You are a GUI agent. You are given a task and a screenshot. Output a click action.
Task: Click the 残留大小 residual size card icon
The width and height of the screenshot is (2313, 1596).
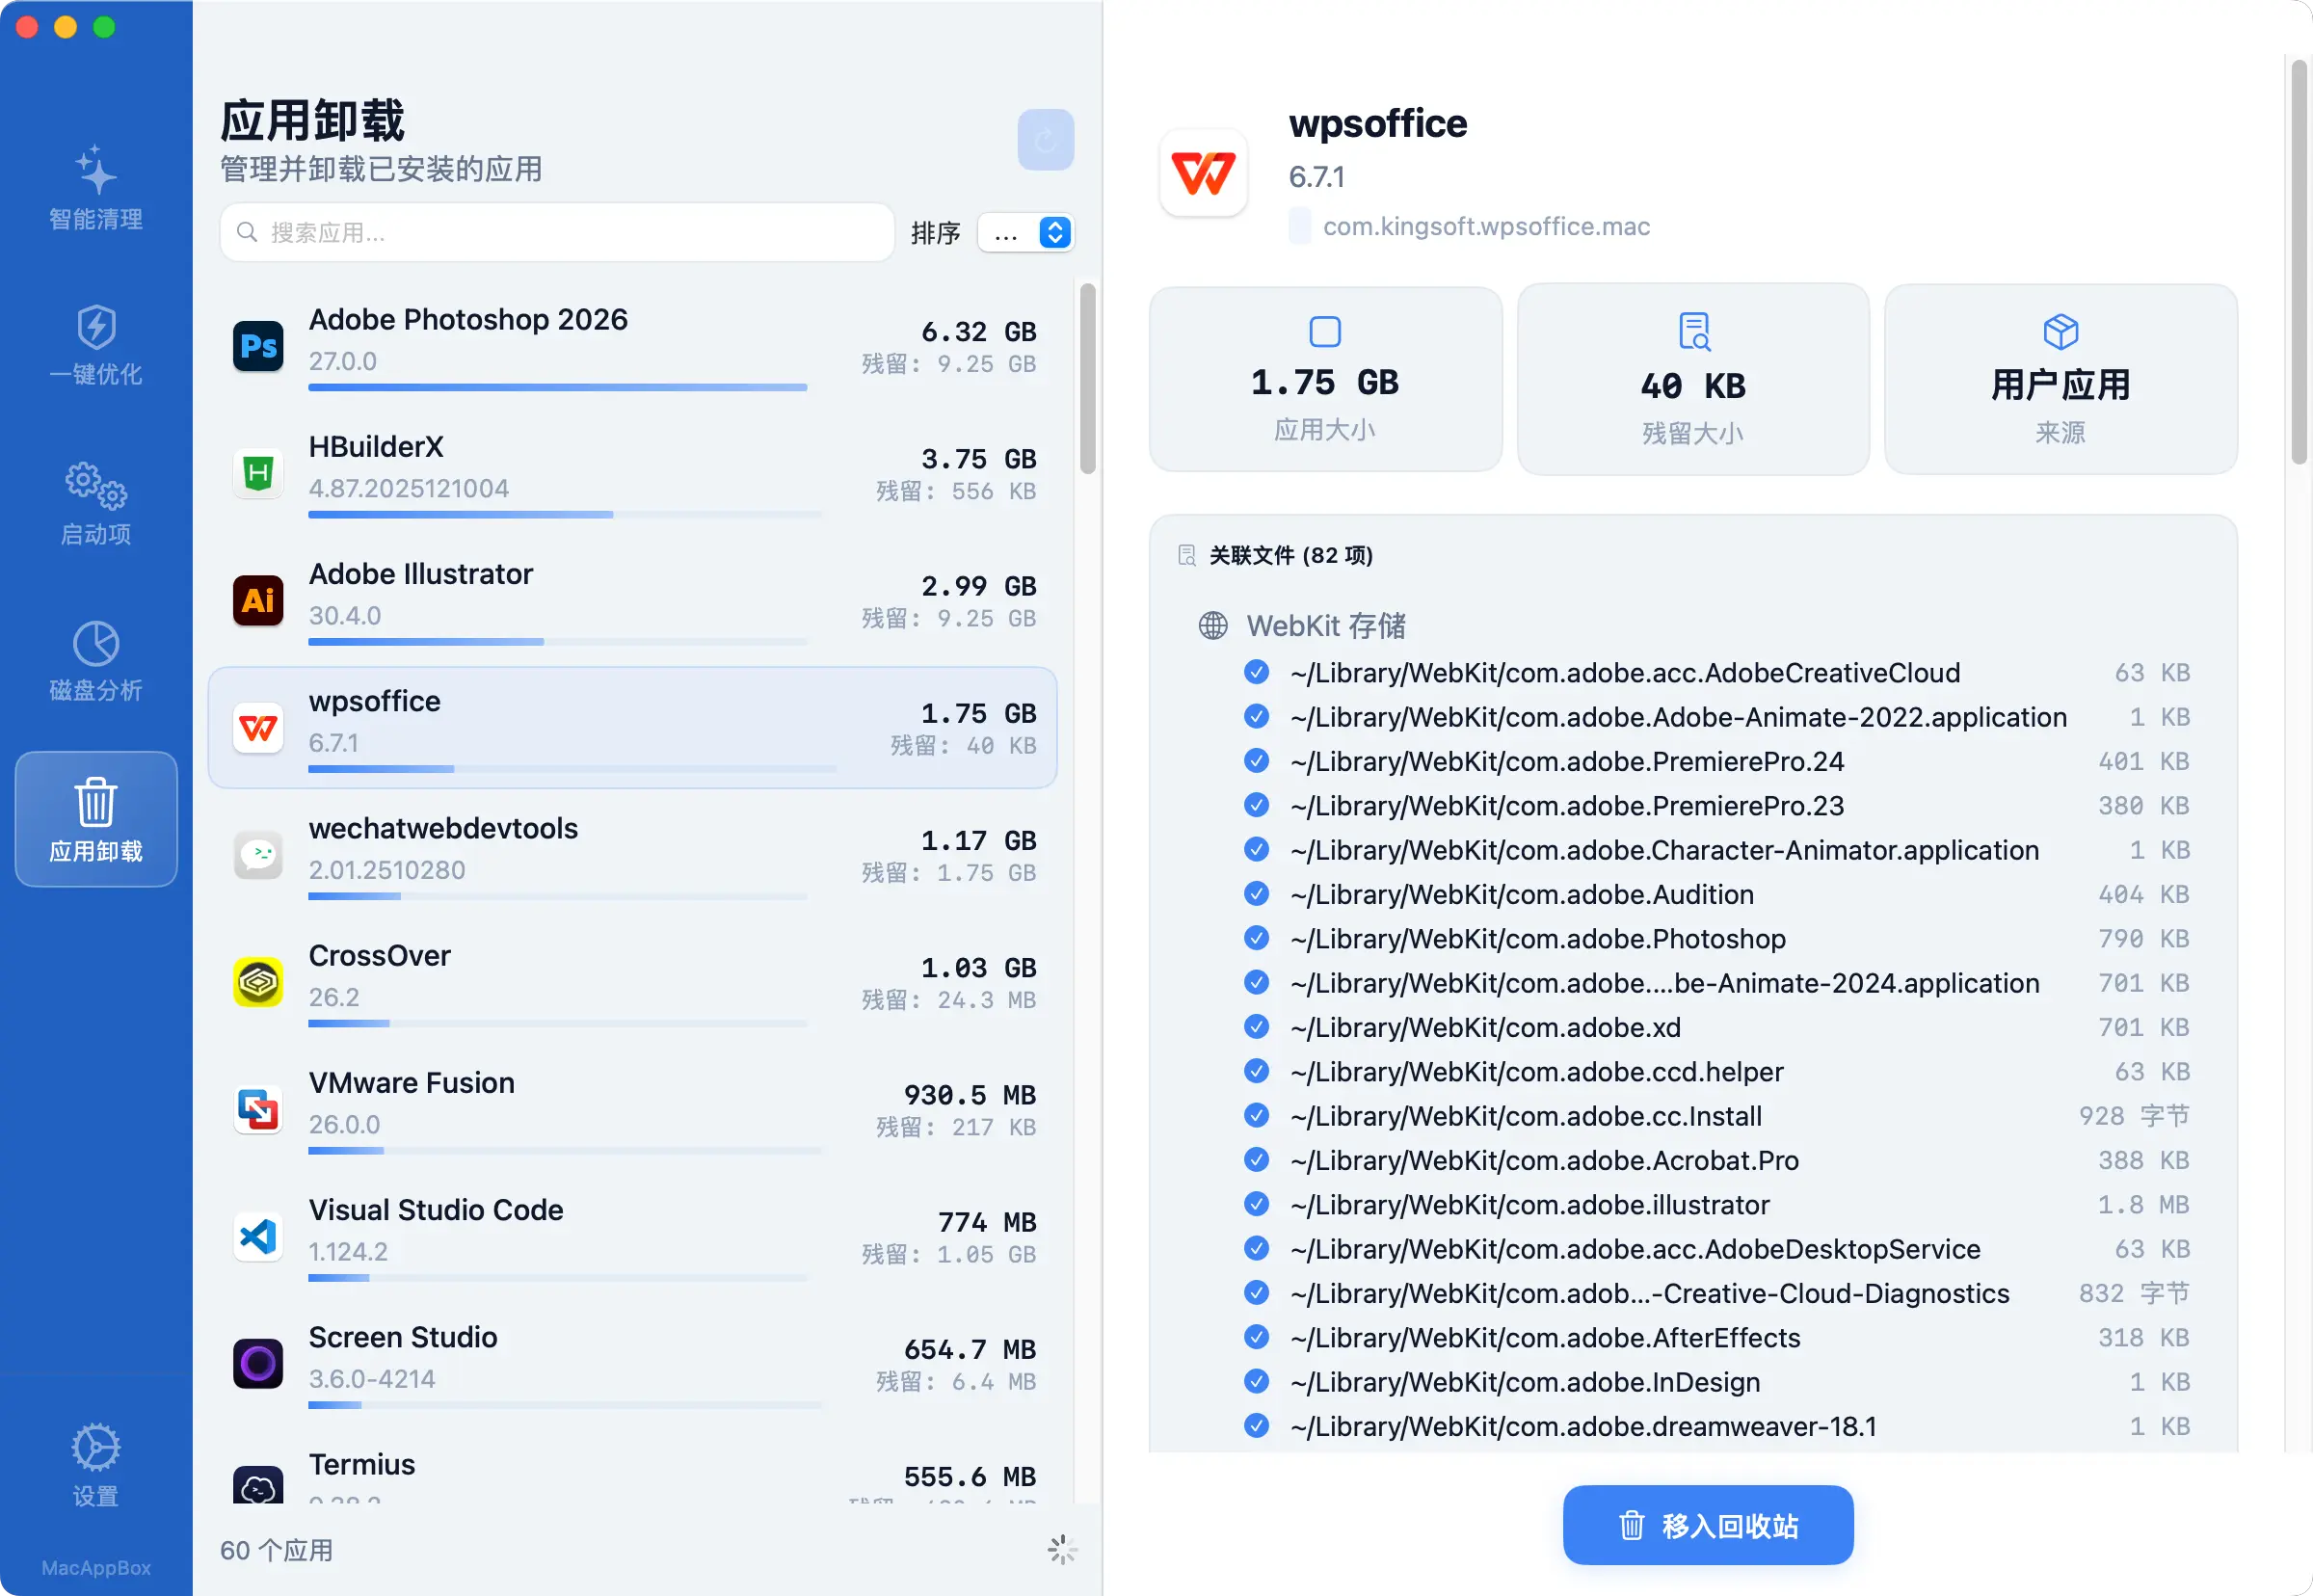pos(1693,332)
